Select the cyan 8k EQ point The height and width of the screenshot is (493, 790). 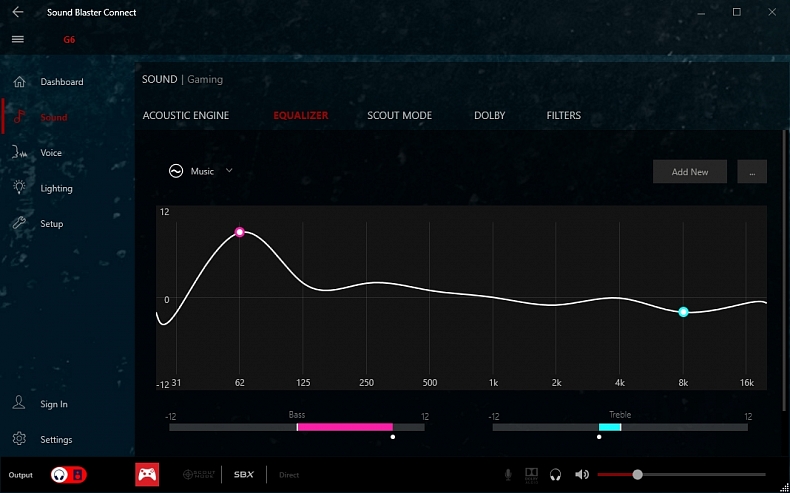tap(683, 312)
